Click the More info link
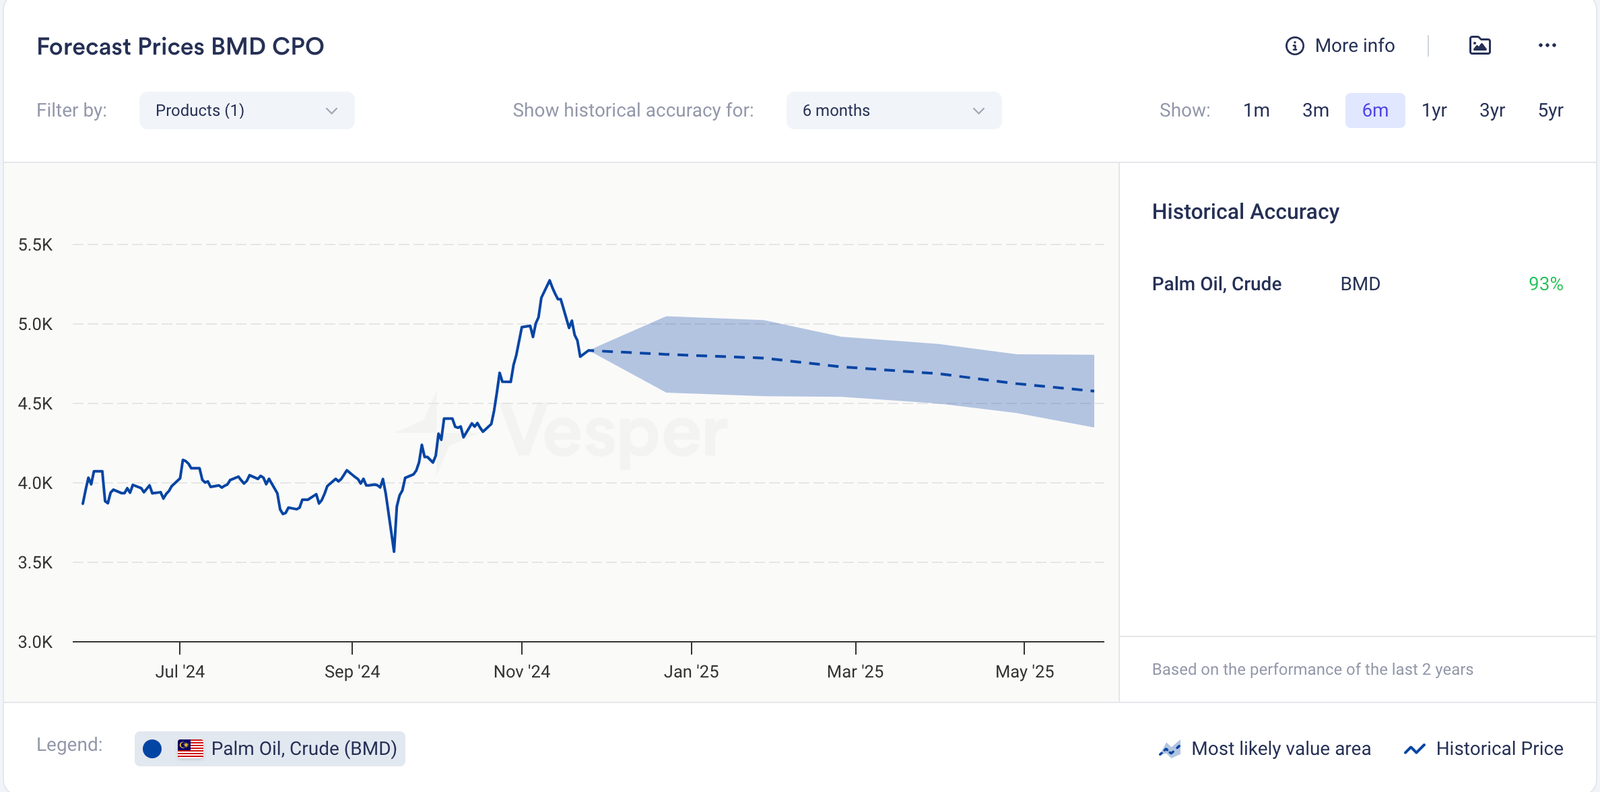The width and height of the screenshot is (1600, 792). pyautogui.click(x=1354, y=46)
